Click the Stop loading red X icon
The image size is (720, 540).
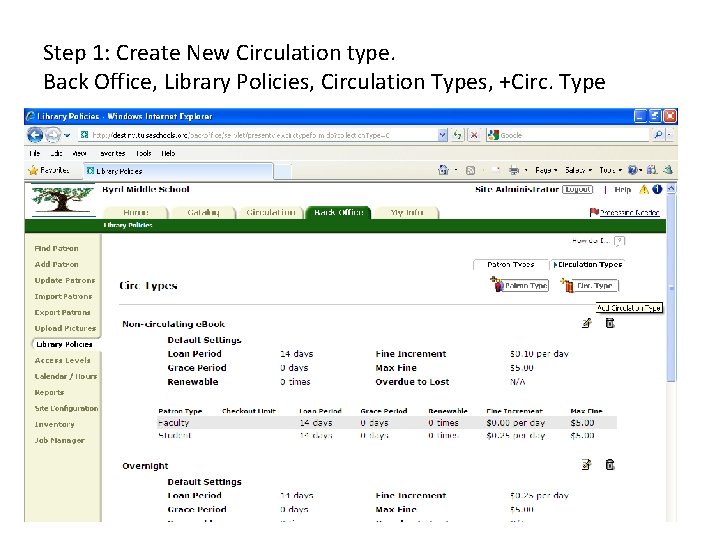click(474, 135)
